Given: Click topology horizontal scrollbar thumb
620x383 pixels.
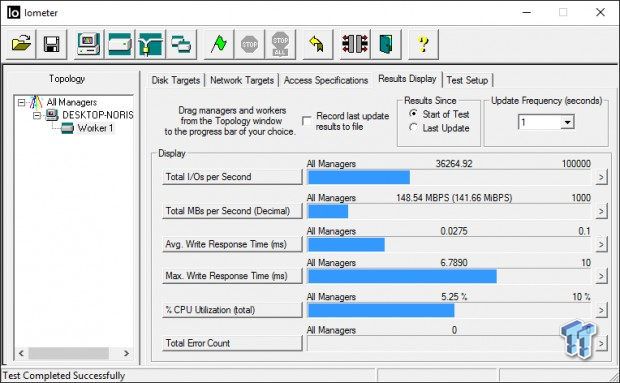Looking at the screenshot, I should pos(68,353).
